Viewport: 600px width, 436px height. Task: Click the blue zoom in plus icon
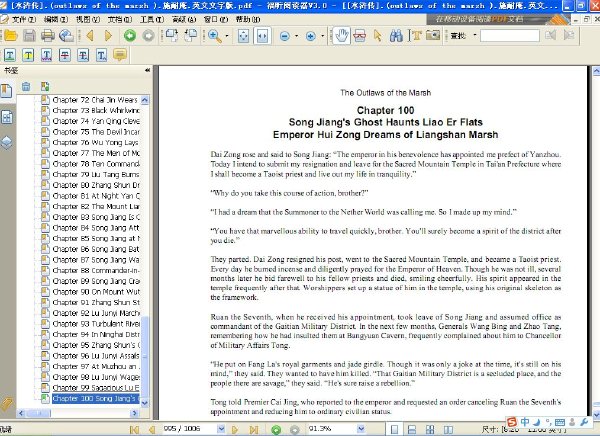[x=310, y=36]
